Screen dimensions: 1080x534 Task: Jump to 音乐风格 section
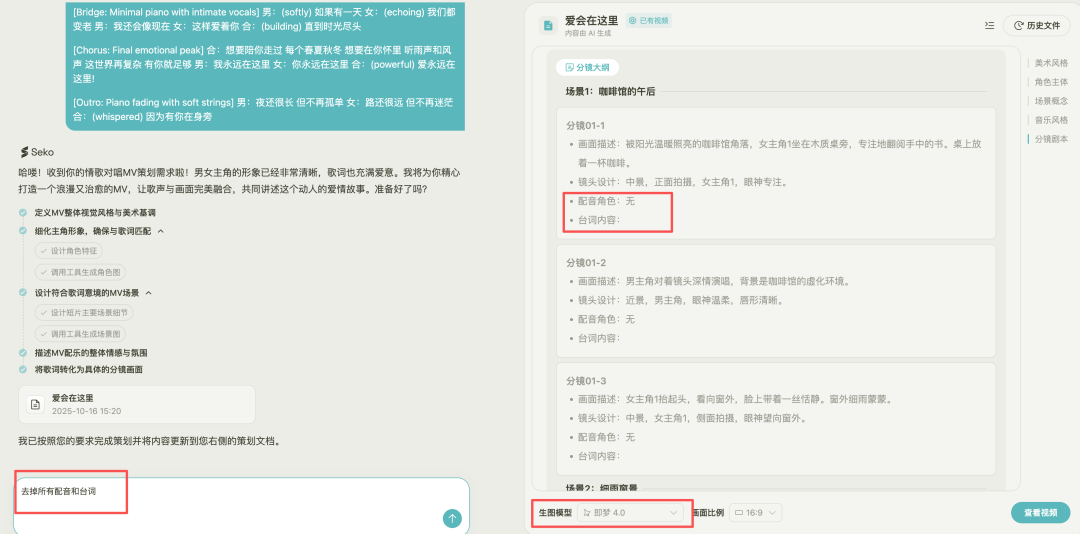tap(1051, 120)
